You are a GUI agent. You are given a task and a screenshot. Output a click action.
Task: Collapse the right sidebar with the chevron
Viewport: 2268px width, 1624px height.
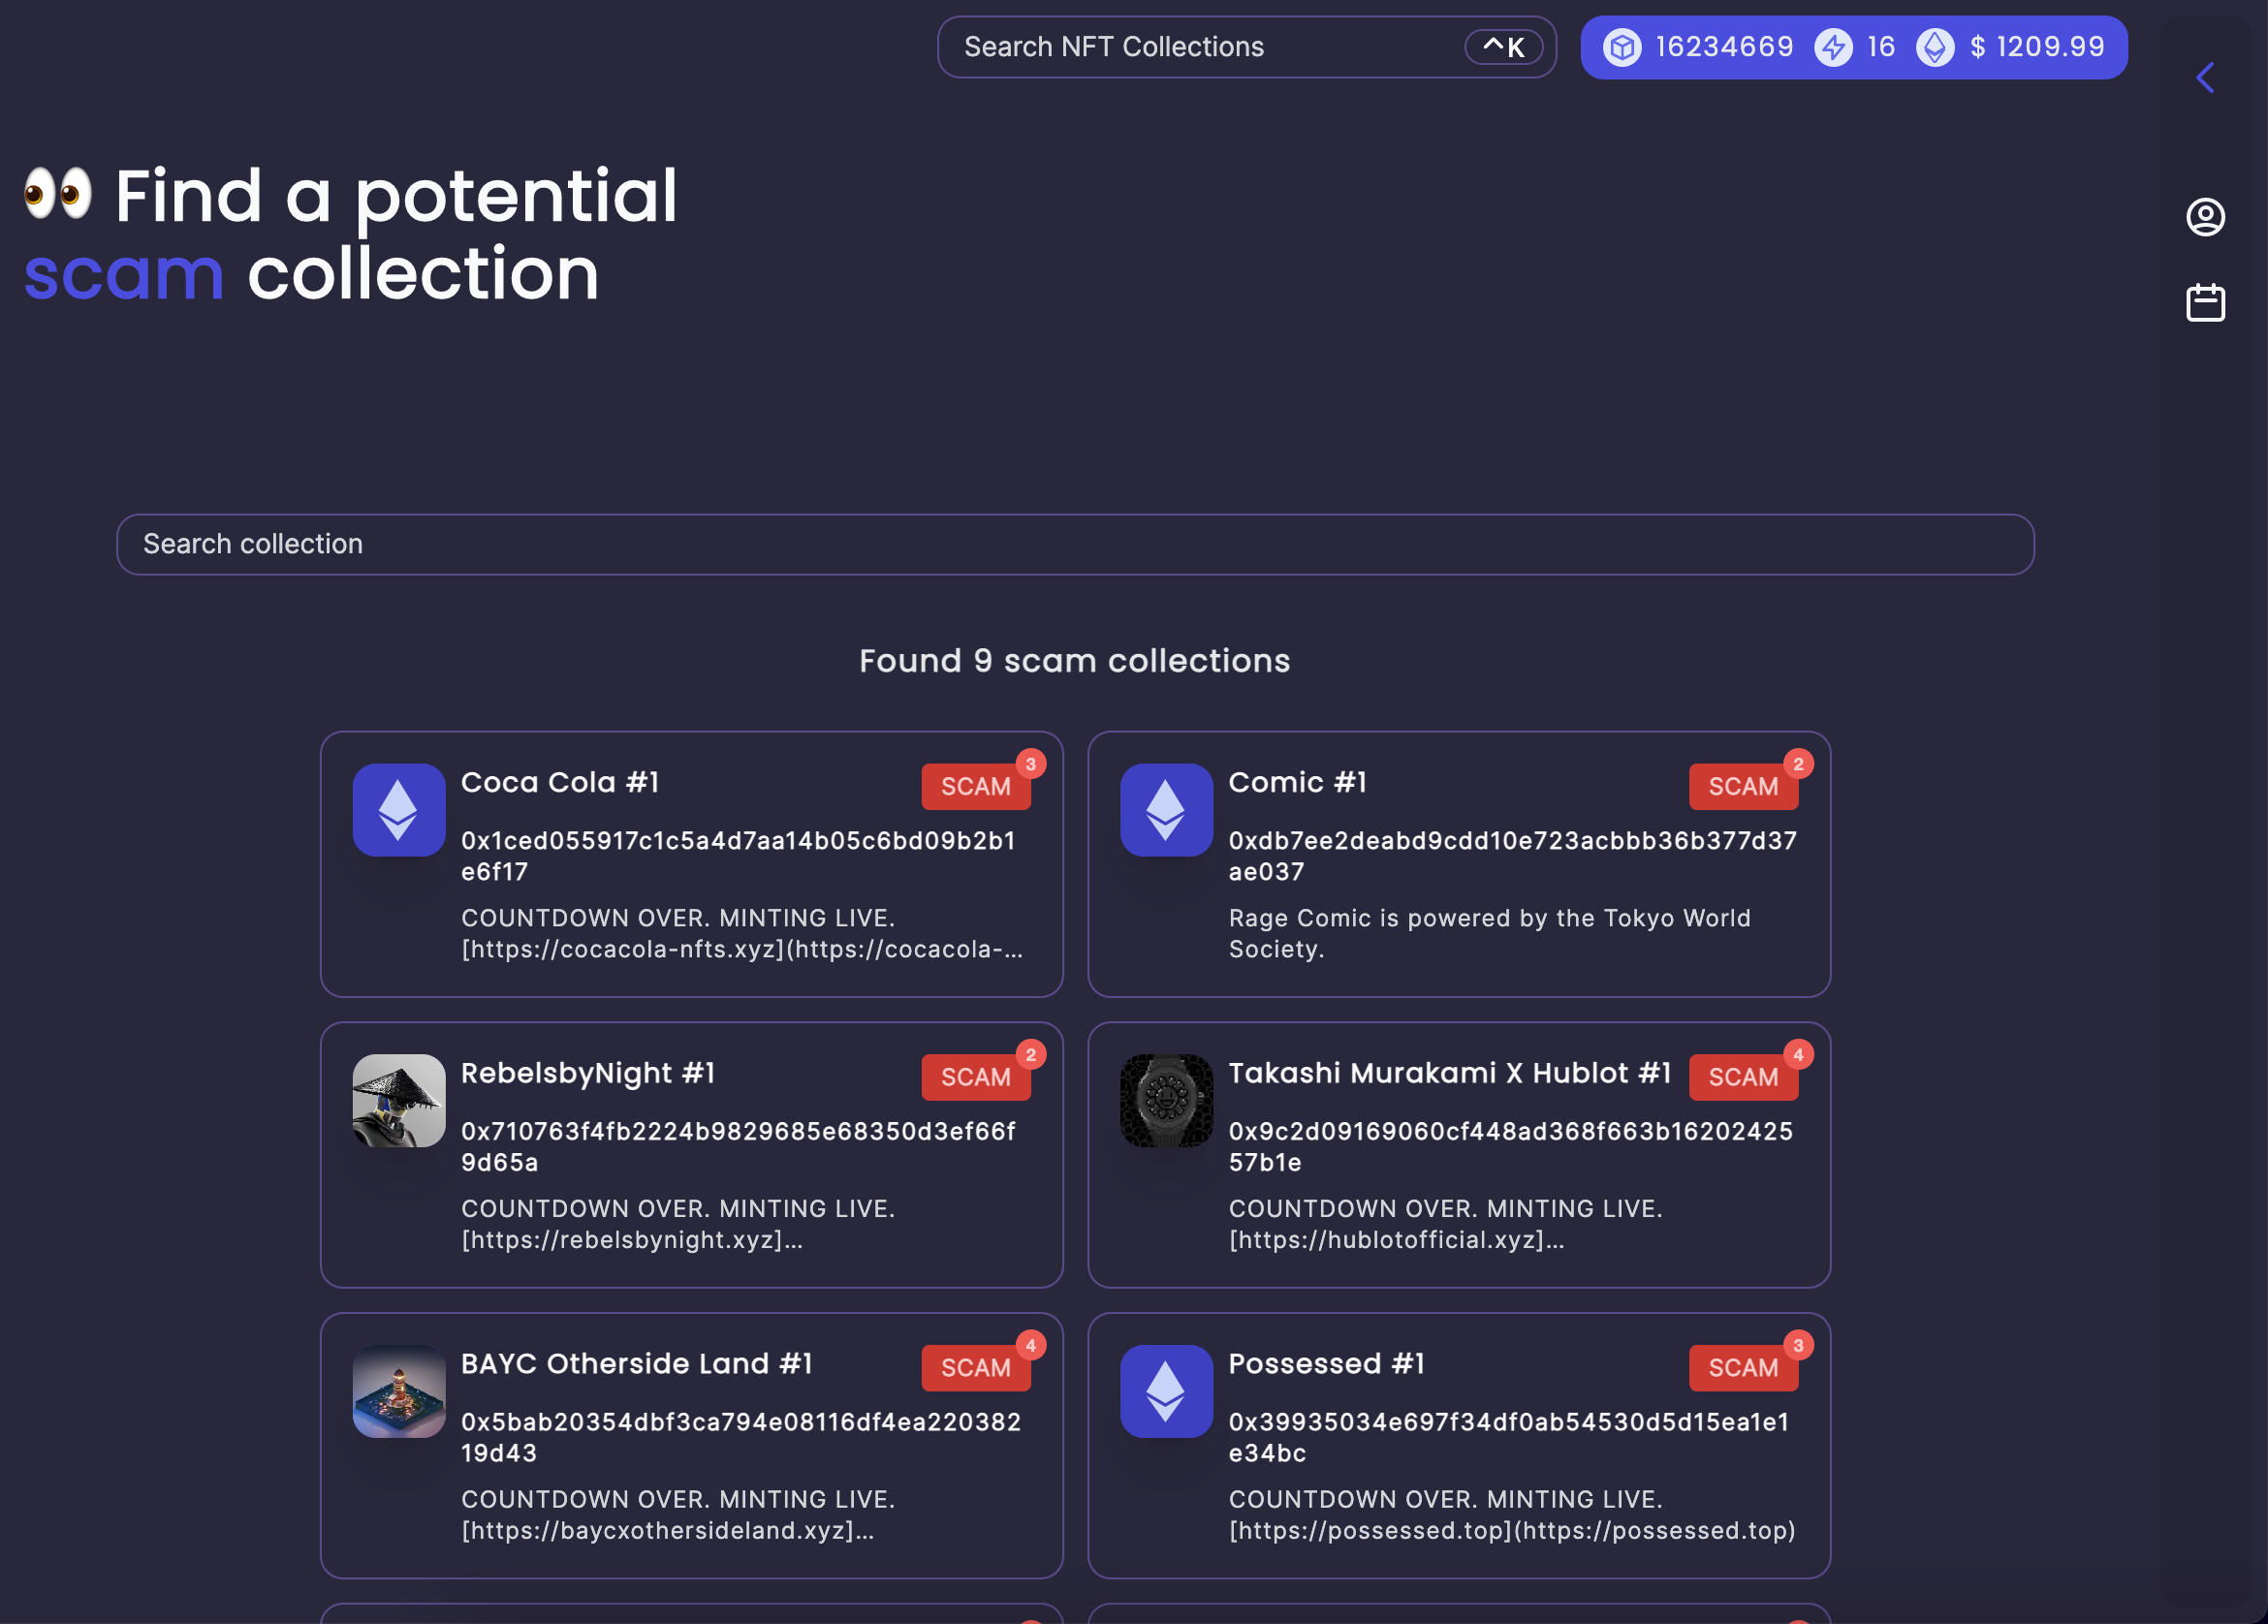[x=2205, y=77]
